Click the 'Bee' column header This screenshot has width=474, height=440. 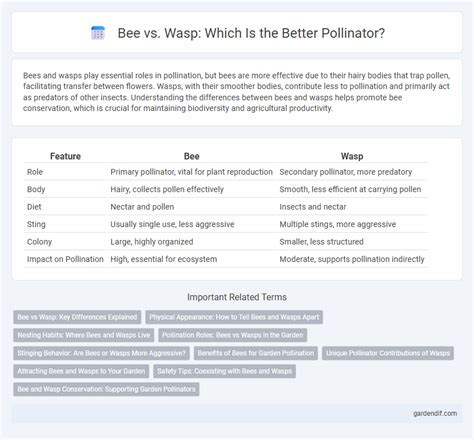tap(192, 156)
